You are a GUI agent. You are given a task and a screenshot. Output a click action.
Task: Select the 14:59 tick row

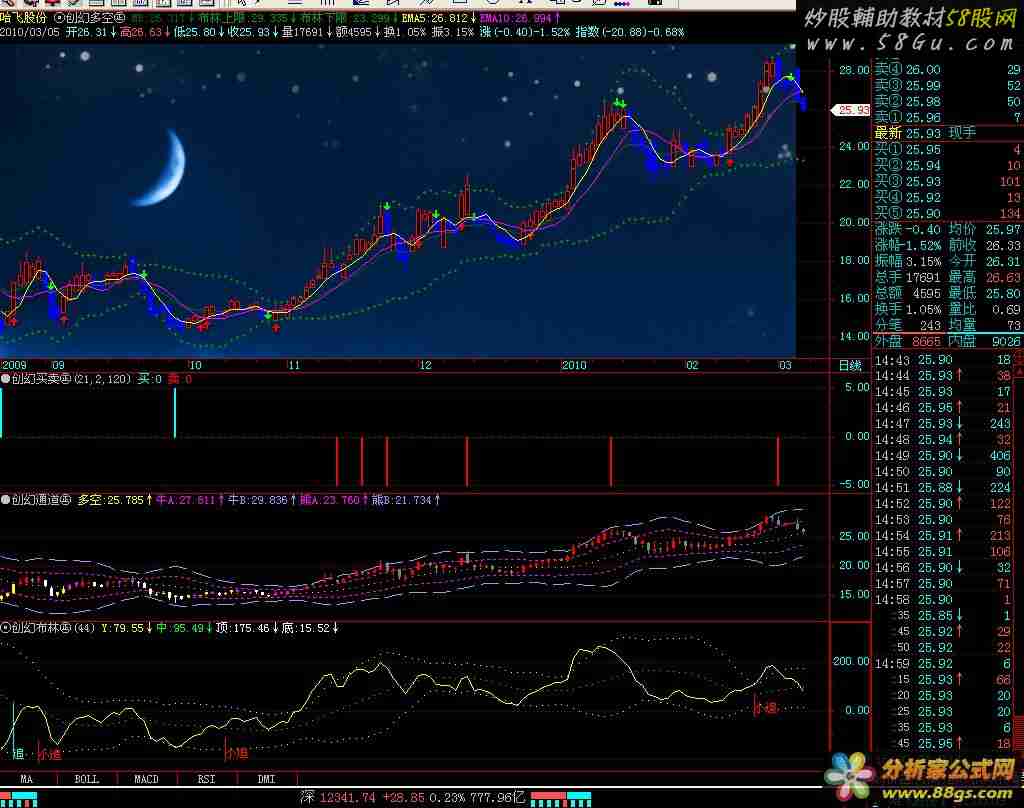click(x=943, y=663)
